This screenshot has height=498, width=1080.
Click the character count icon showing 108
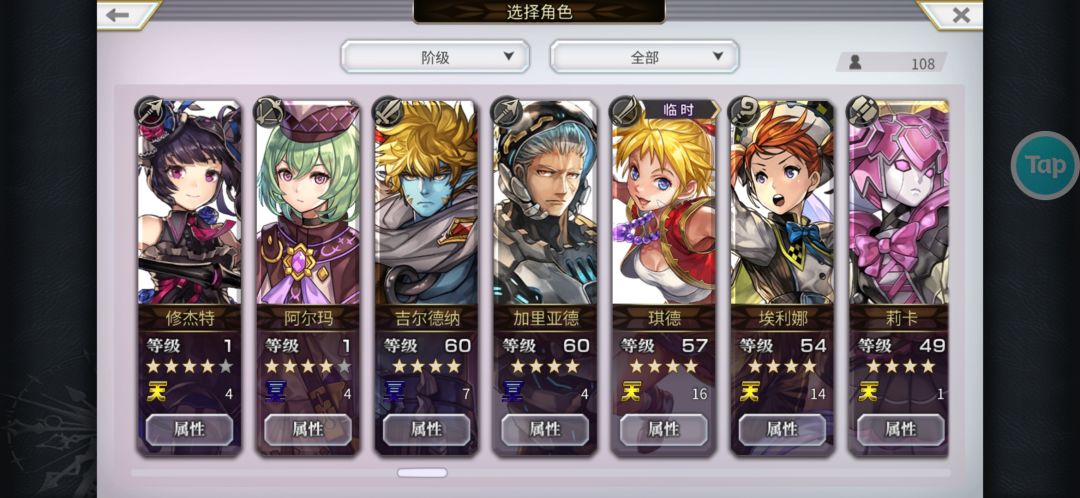click(x=855, y=63)
